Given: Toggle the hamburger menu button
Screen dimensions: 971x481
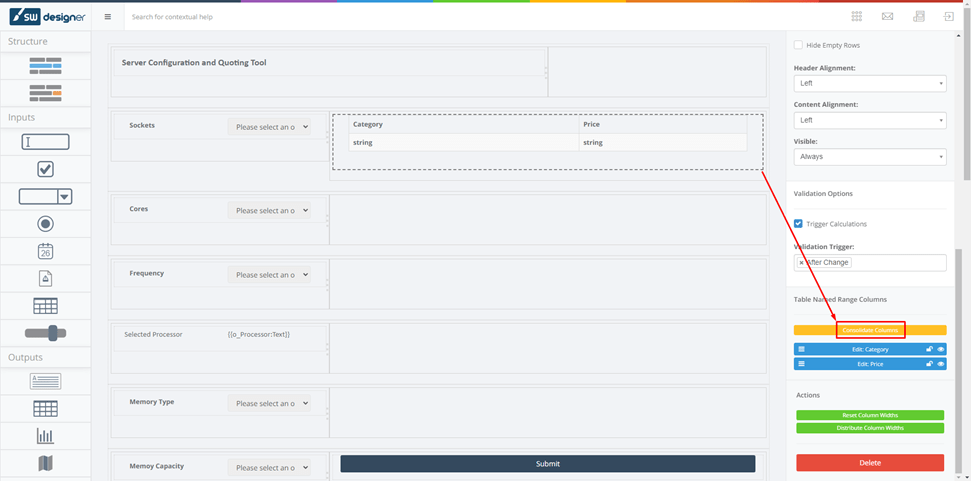Looking at the screenshot, I should pyautogui.click(x=108, y=17).
